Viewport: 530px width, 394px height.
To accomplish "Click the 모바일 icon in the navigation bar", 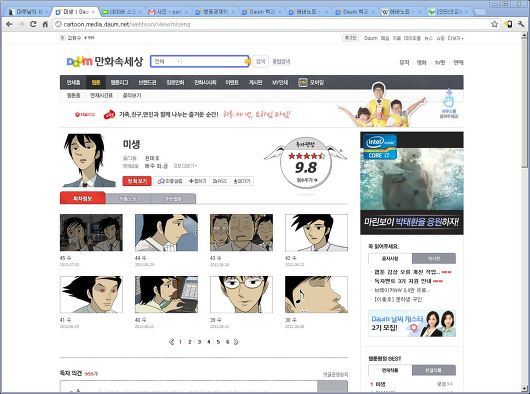I will pyautogui.click(x=303, y=82).
